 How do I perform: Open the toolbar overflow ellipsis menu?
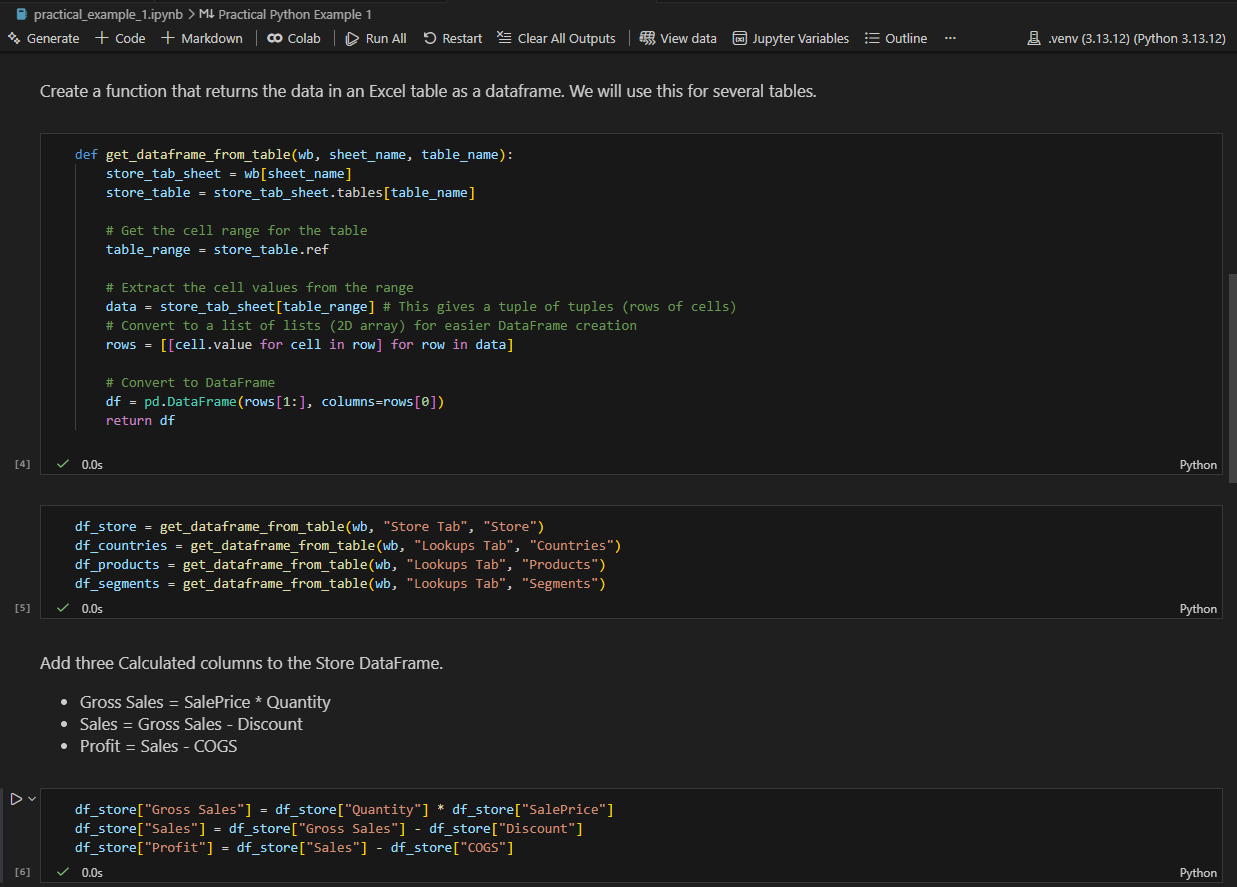coord(949,38)
